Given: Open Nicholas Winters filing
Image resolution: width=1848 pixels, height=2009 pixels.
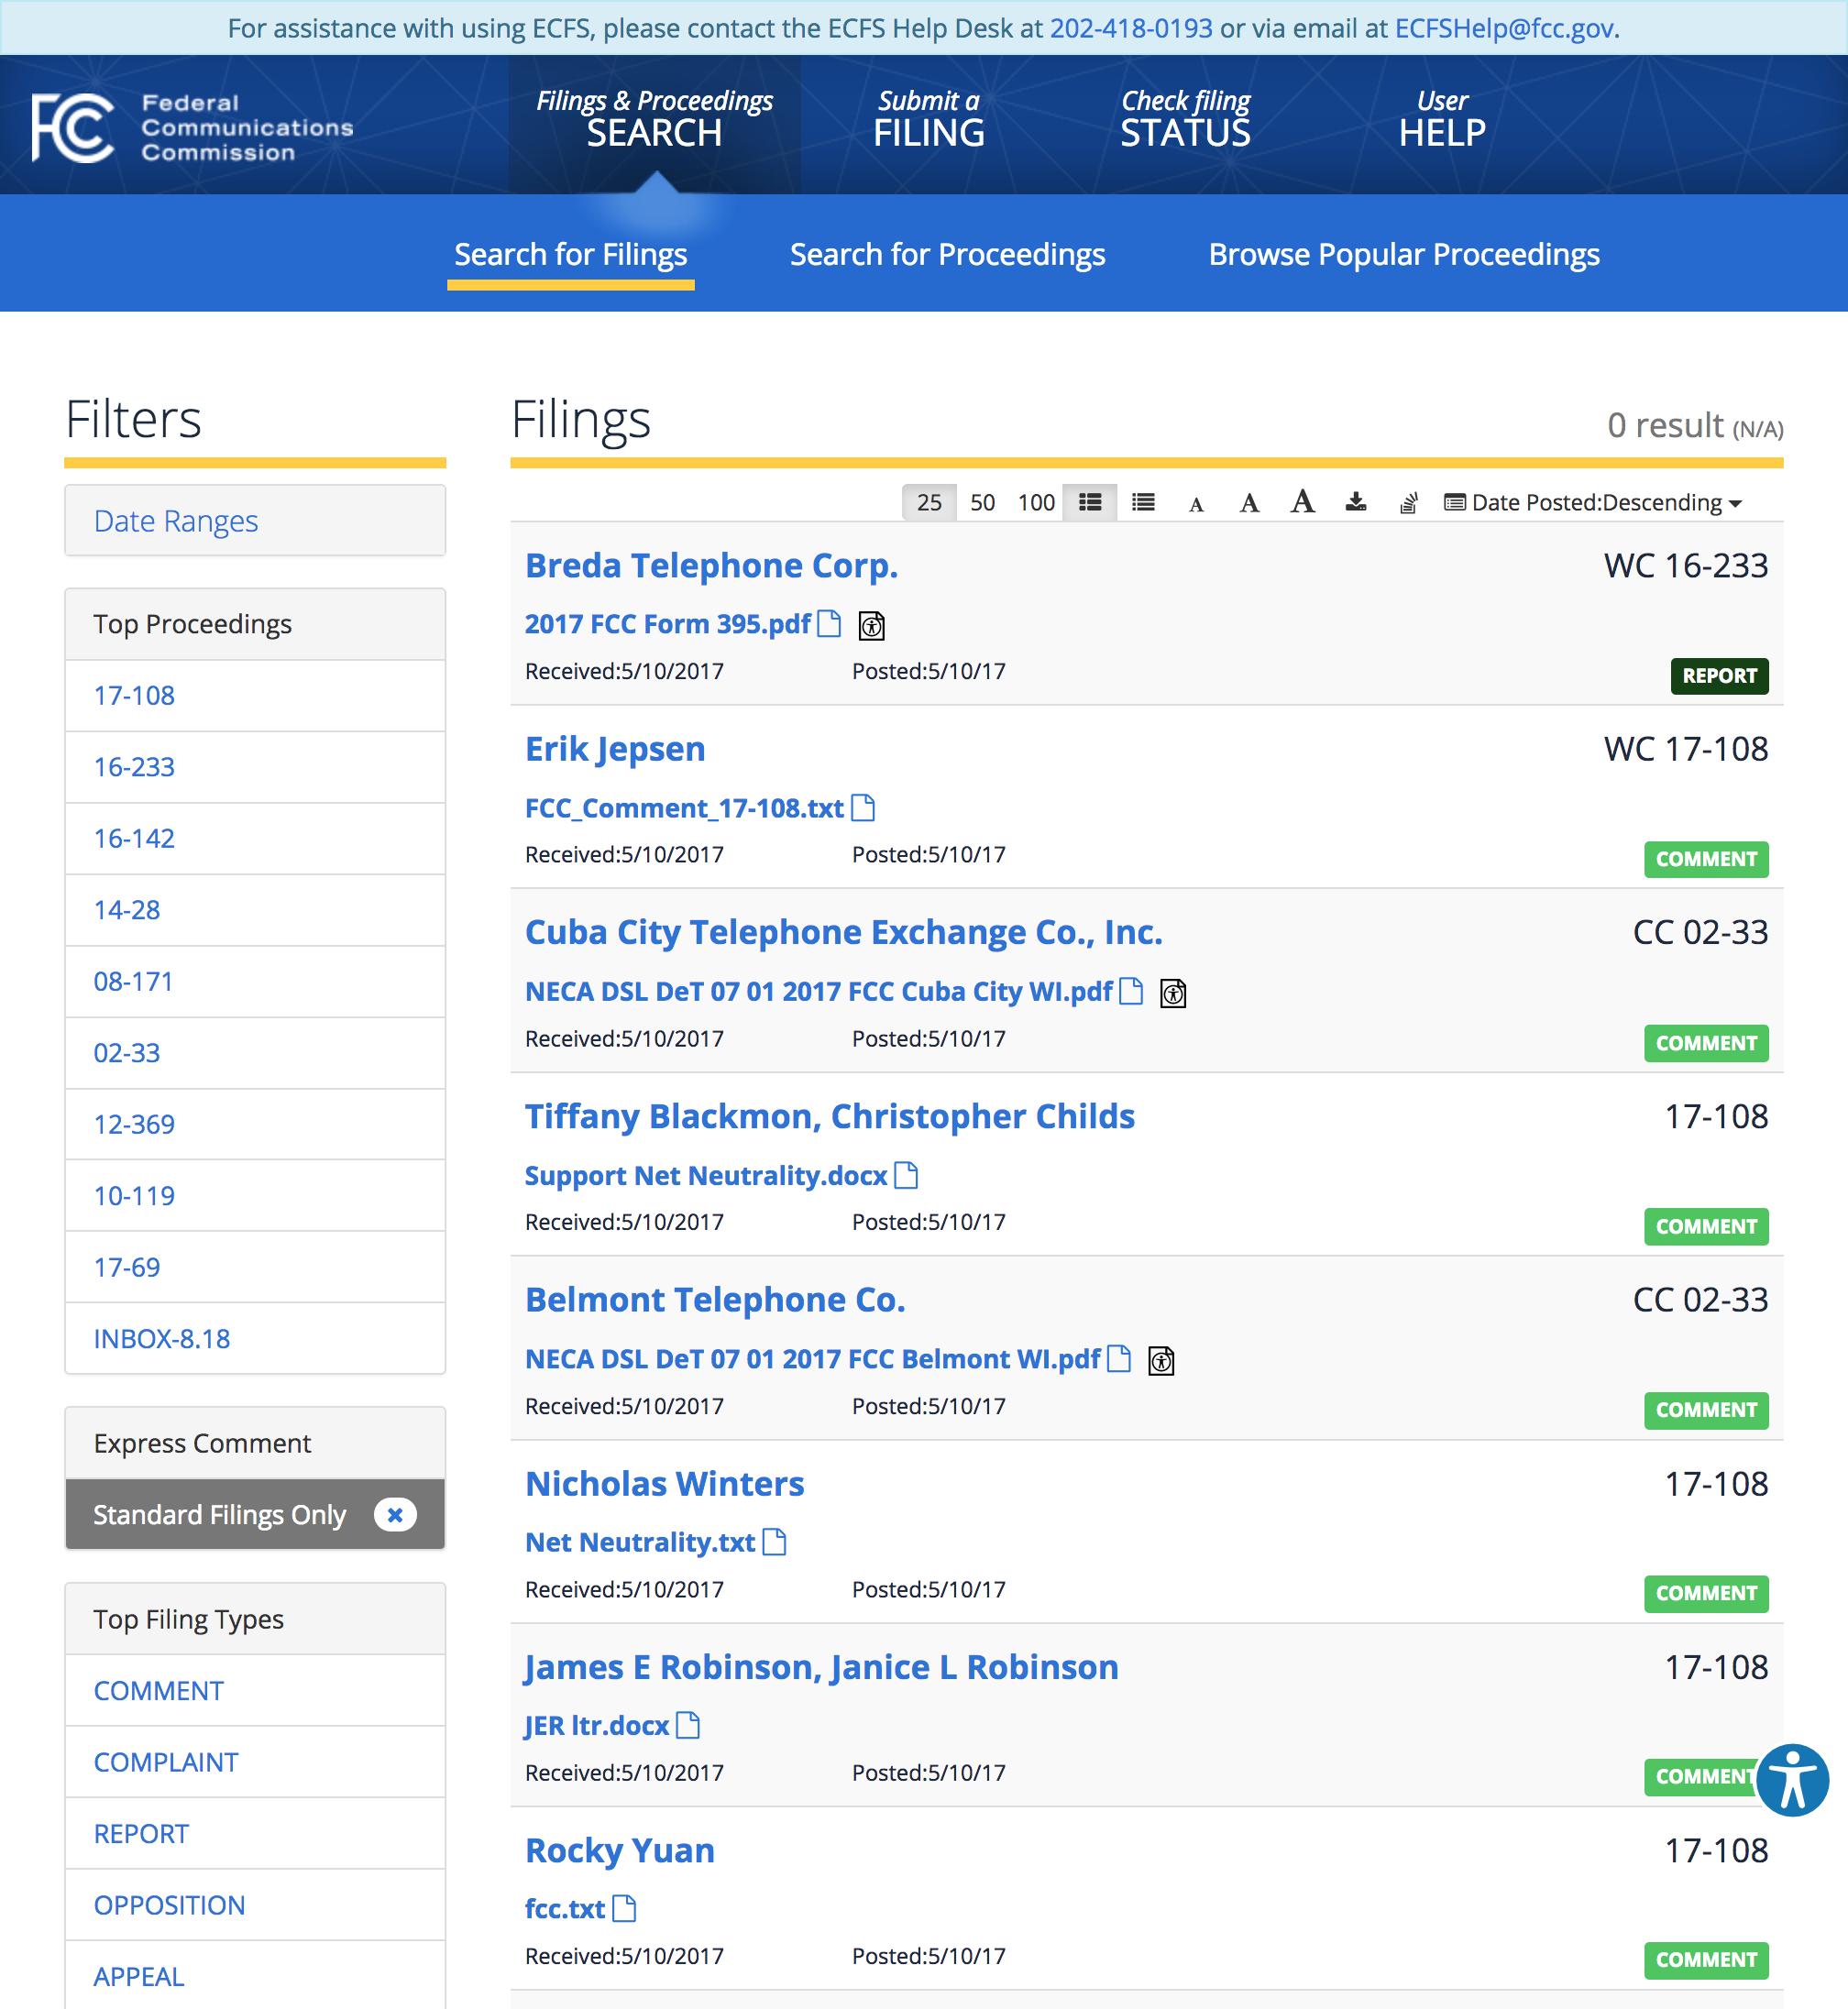Looking at the screenshot, I should pyautogui.click(x=664, y=1483).
